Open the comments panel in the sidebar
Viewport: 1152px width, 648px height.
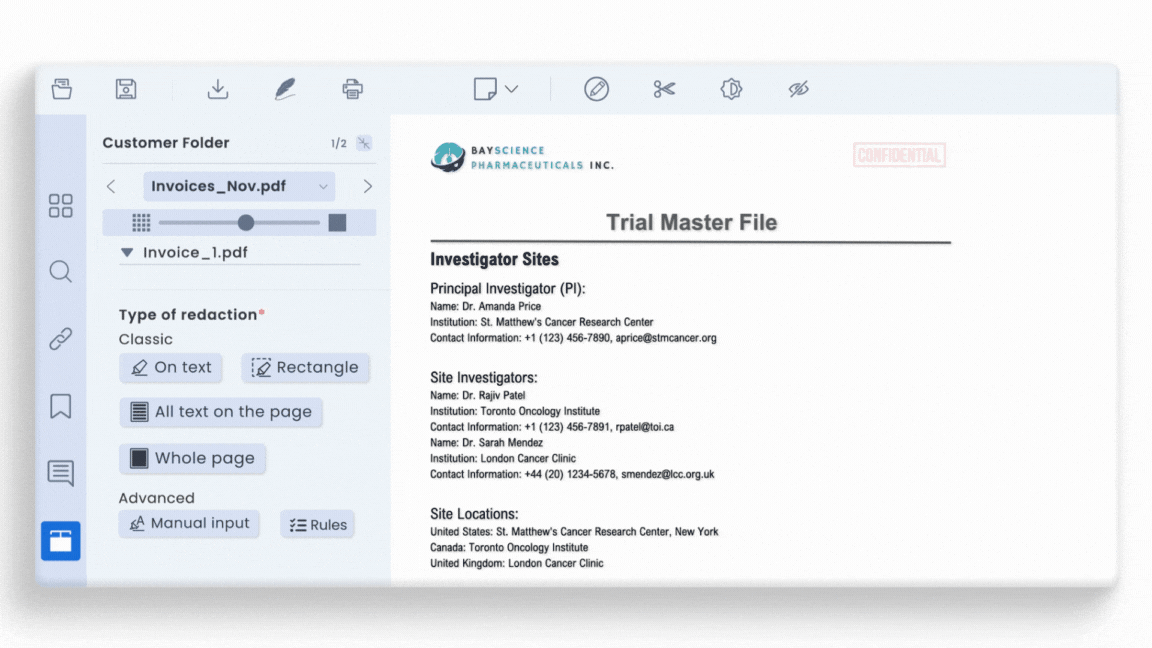60,472
